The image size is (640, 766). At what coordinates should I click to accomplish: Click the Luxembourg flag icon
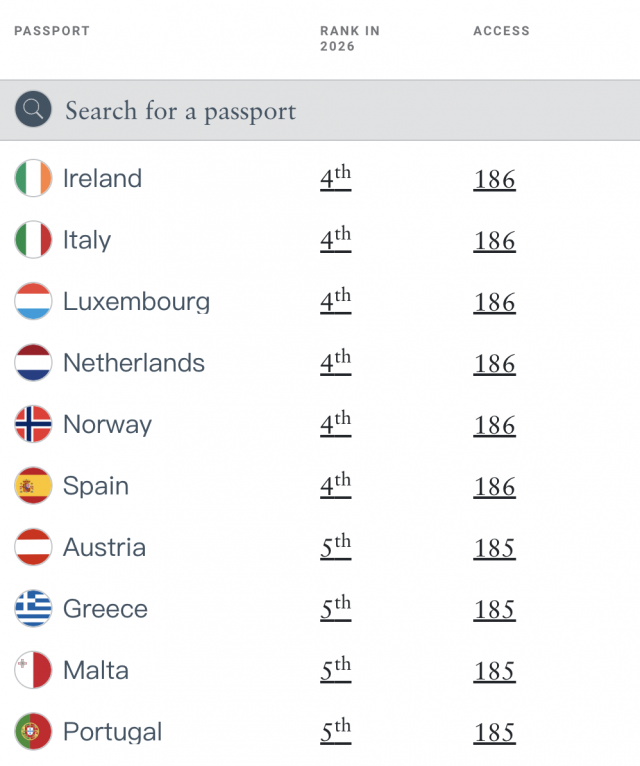pyautogui.click(x=33, y=301)
